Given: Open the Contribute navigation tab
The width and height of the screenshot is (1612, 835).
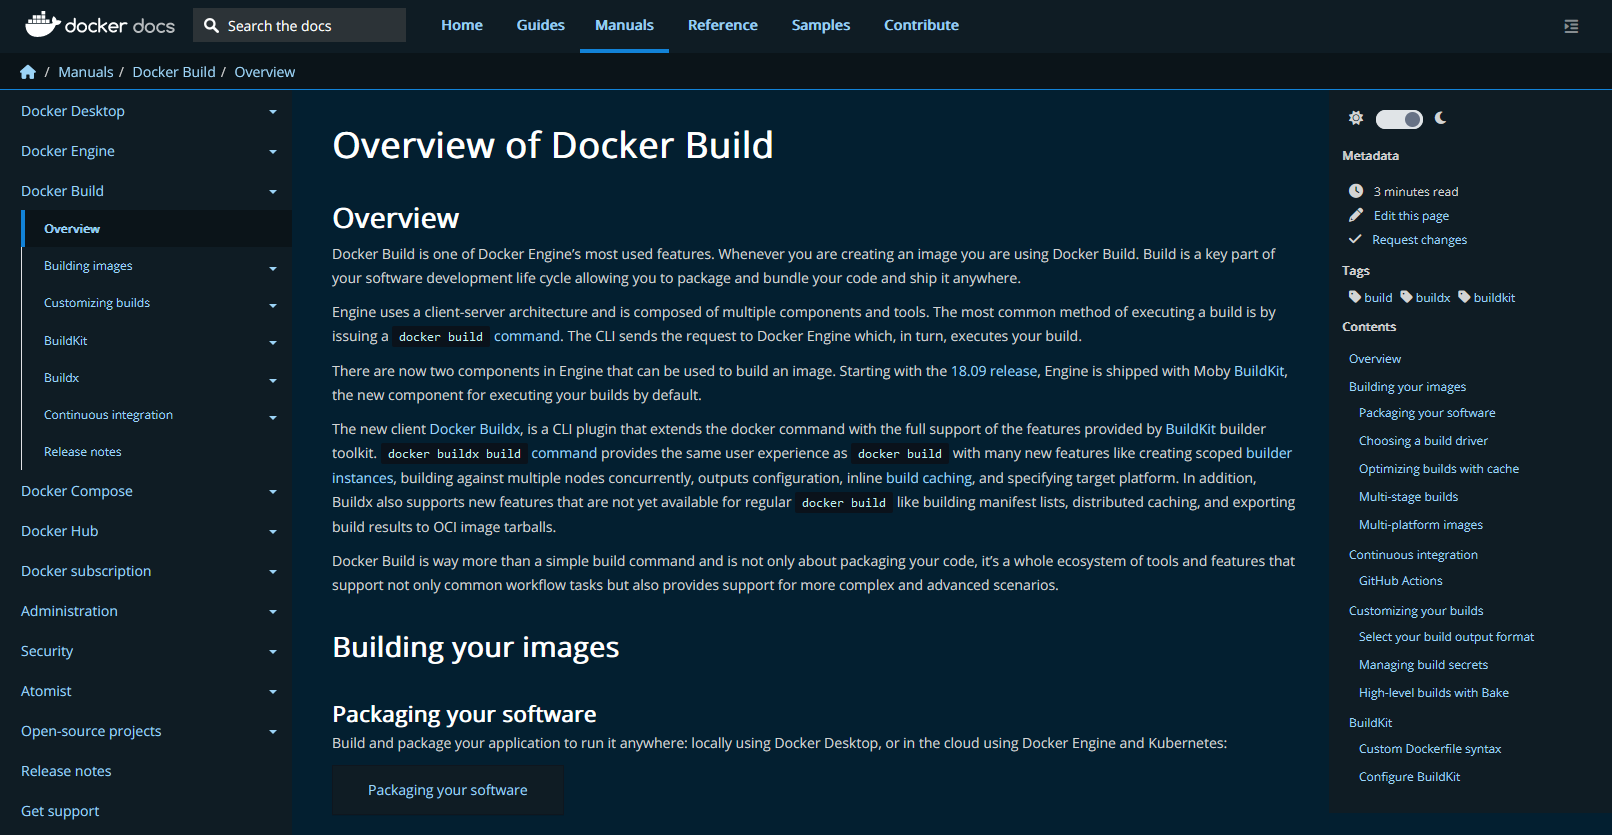Looking at the screenshot, I should [921, 25].
